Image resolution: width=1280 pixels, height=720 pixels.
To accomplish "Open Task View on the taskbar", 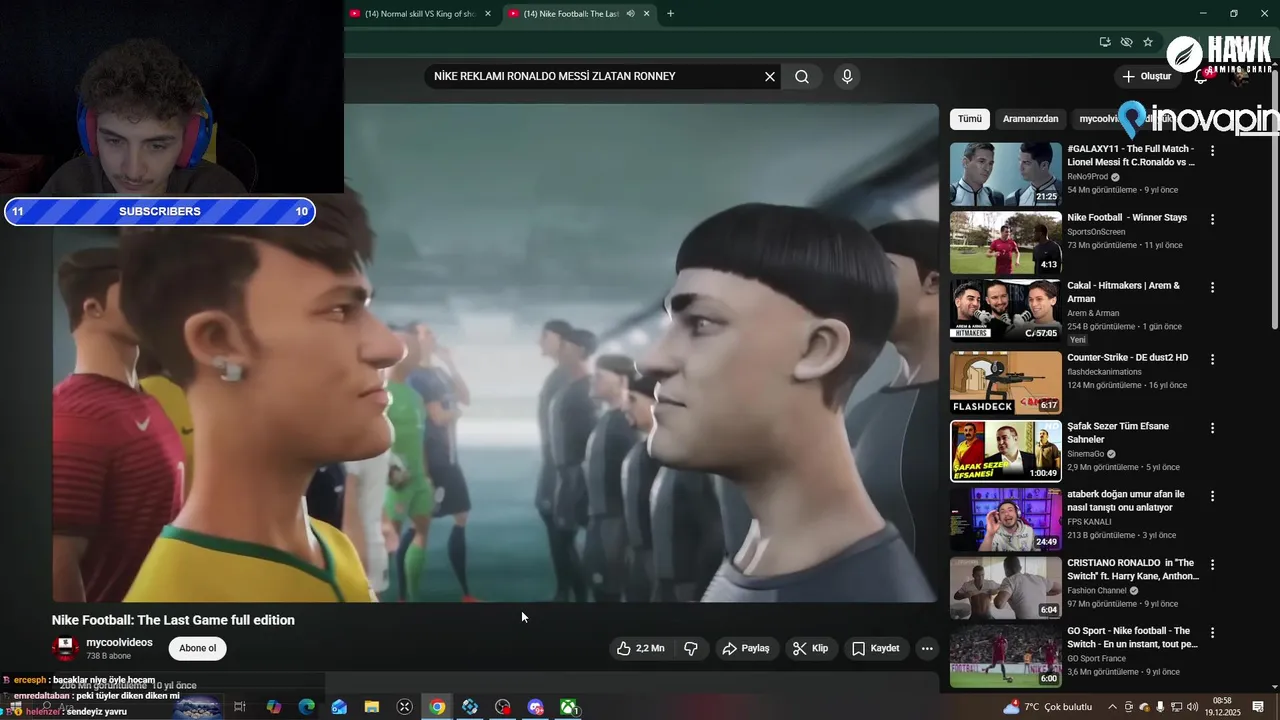I will coord(240,707).
